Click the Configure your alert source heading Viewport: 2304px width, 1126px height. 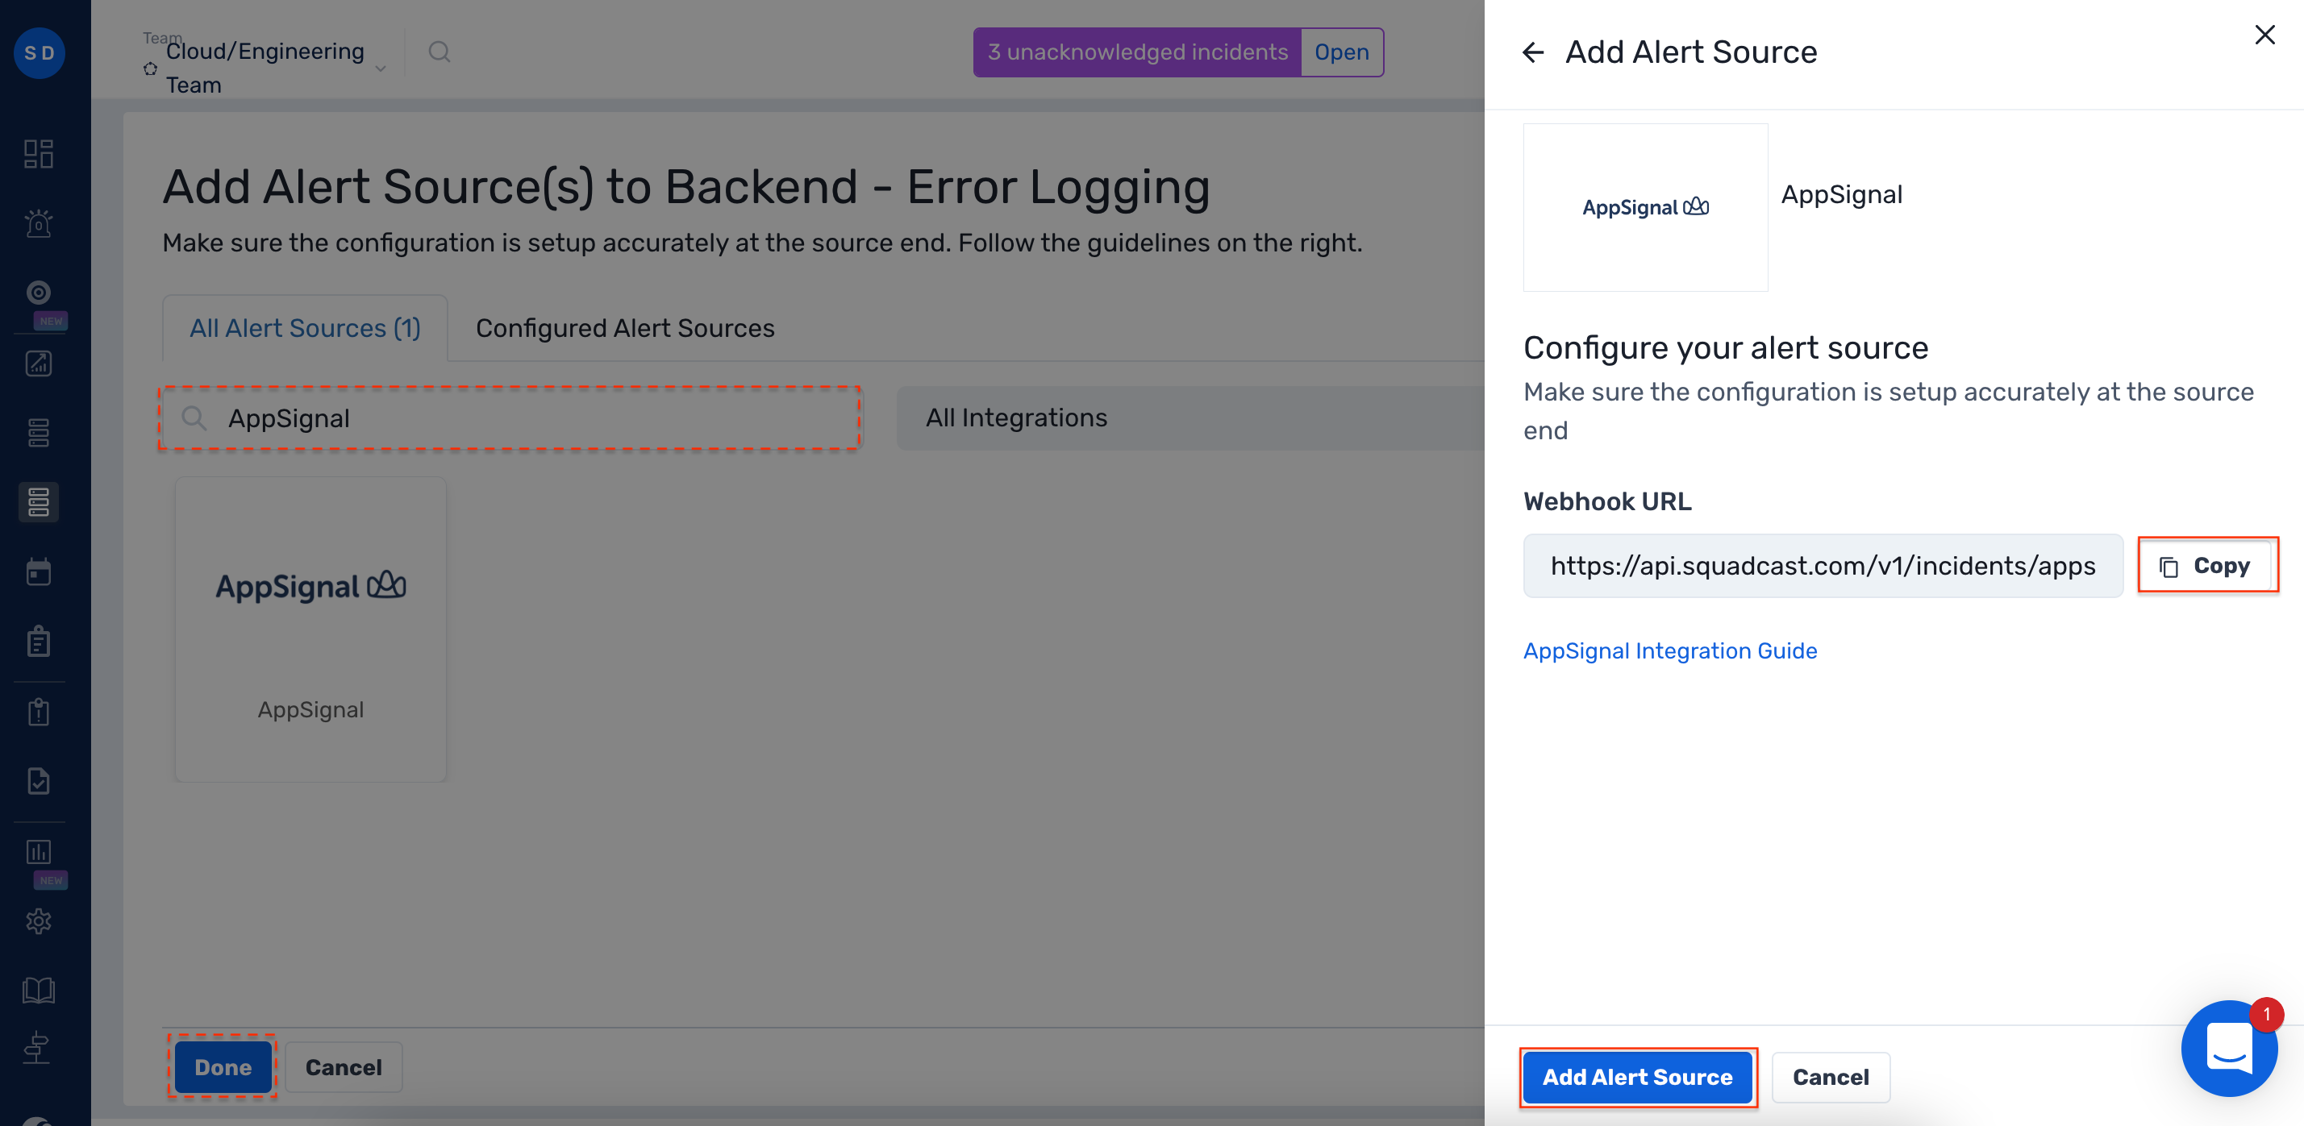pyautogui.click(x=1725, y=347)
